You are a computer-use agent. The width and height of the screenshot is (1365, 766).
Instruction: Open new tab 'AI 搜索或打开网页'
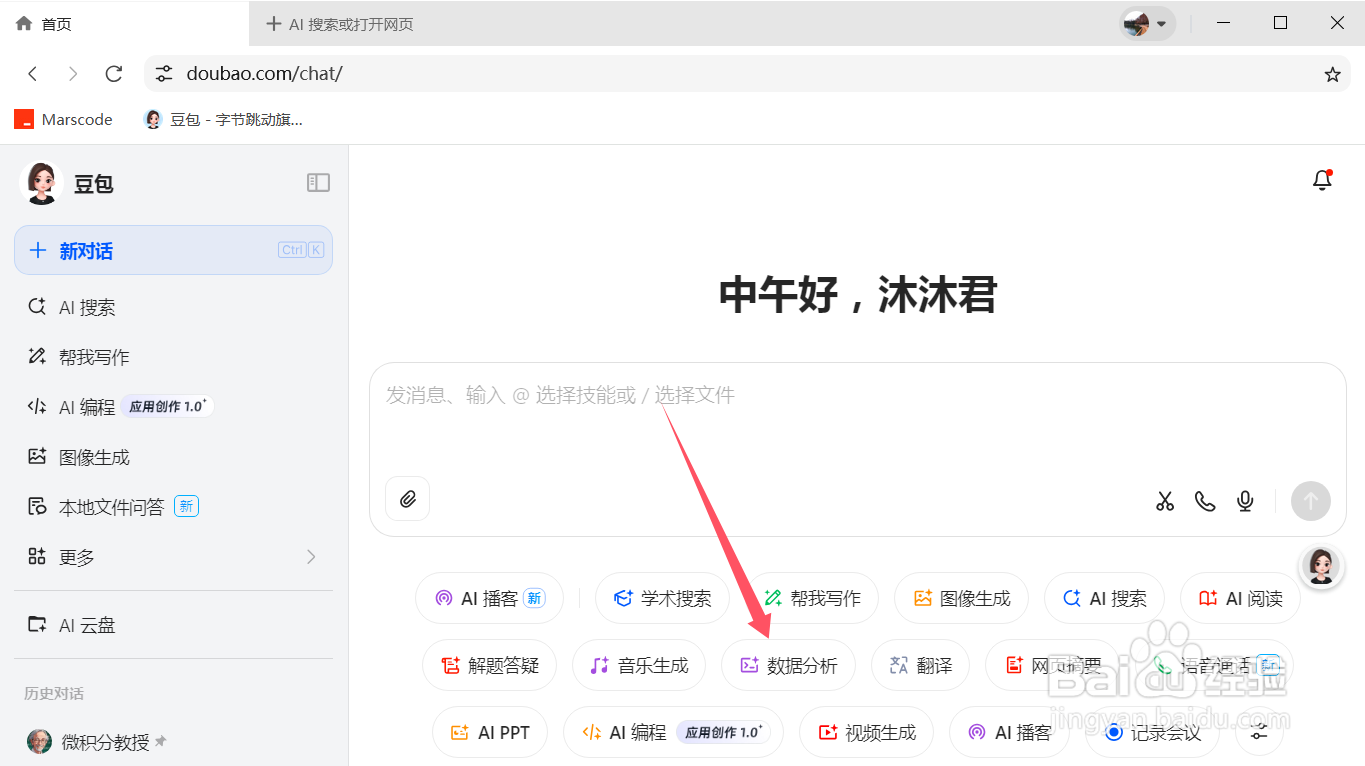click(x=340, y=24)
